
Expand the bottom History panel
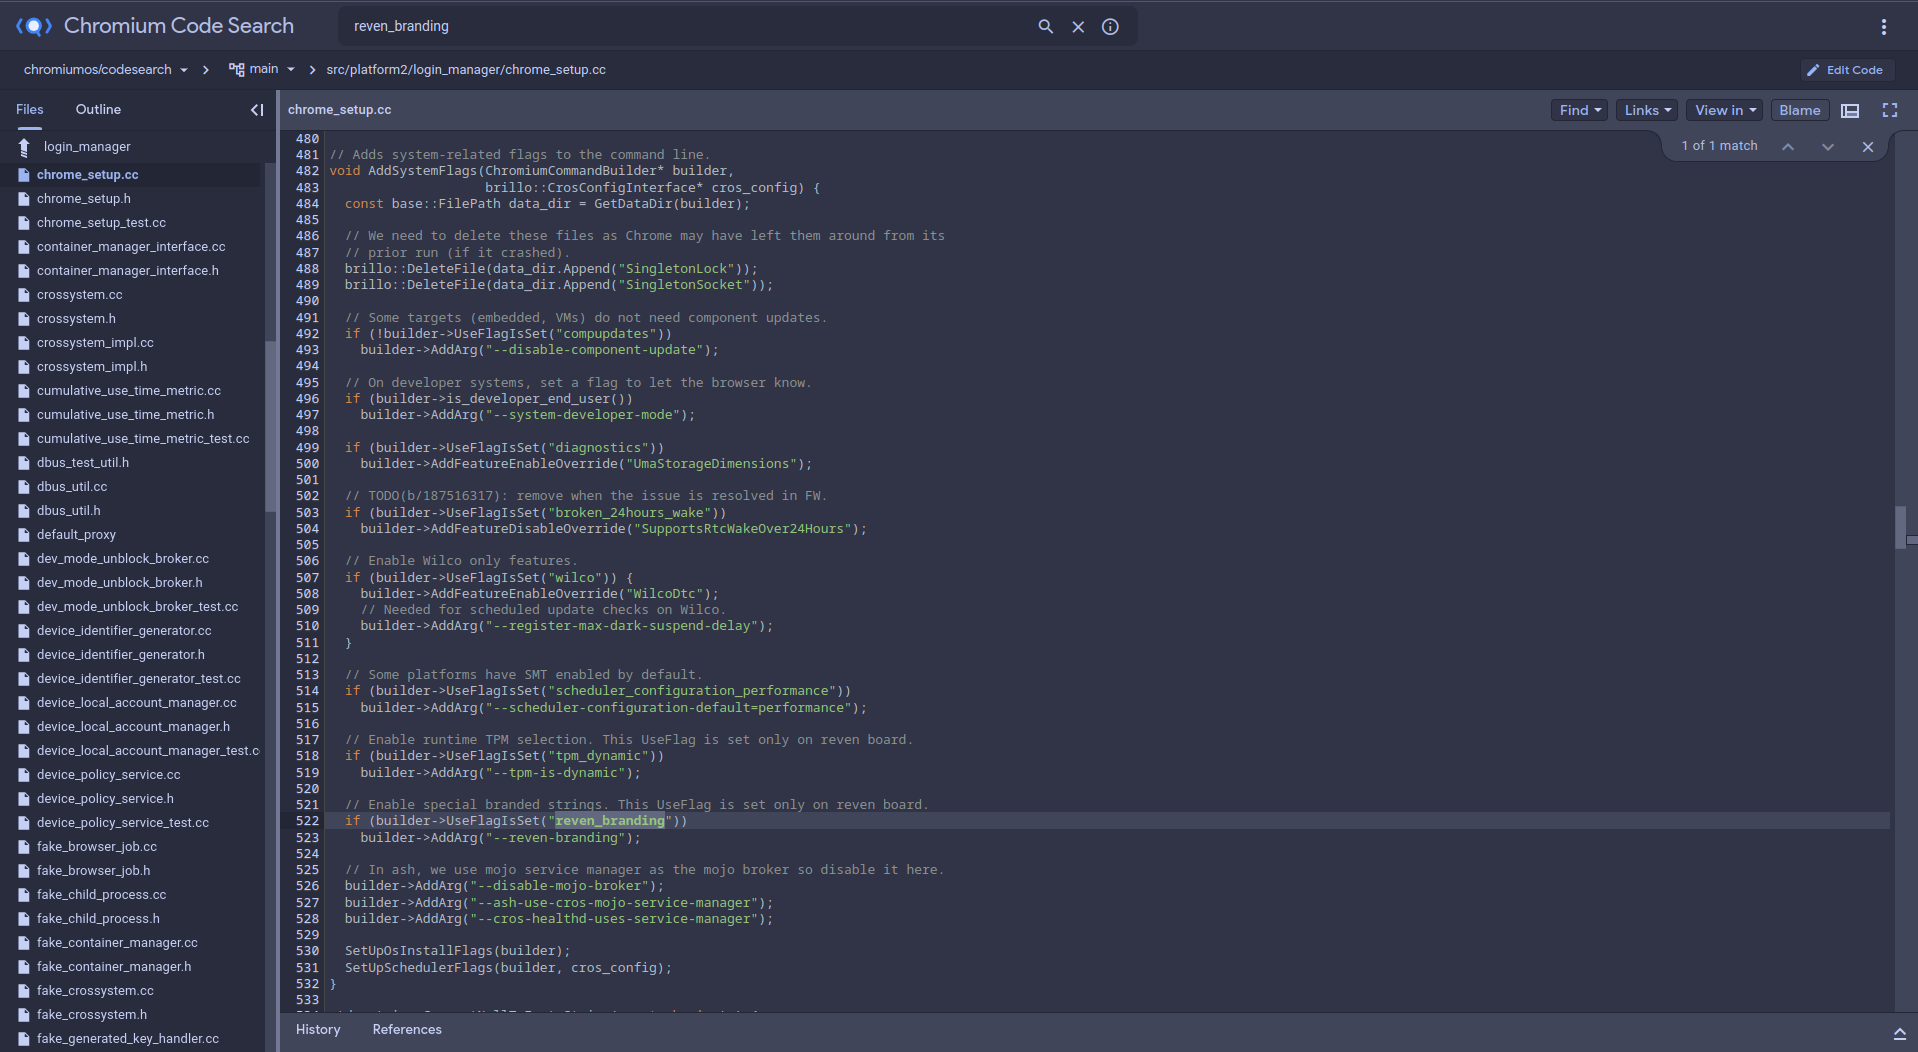coord(1899,1034)
